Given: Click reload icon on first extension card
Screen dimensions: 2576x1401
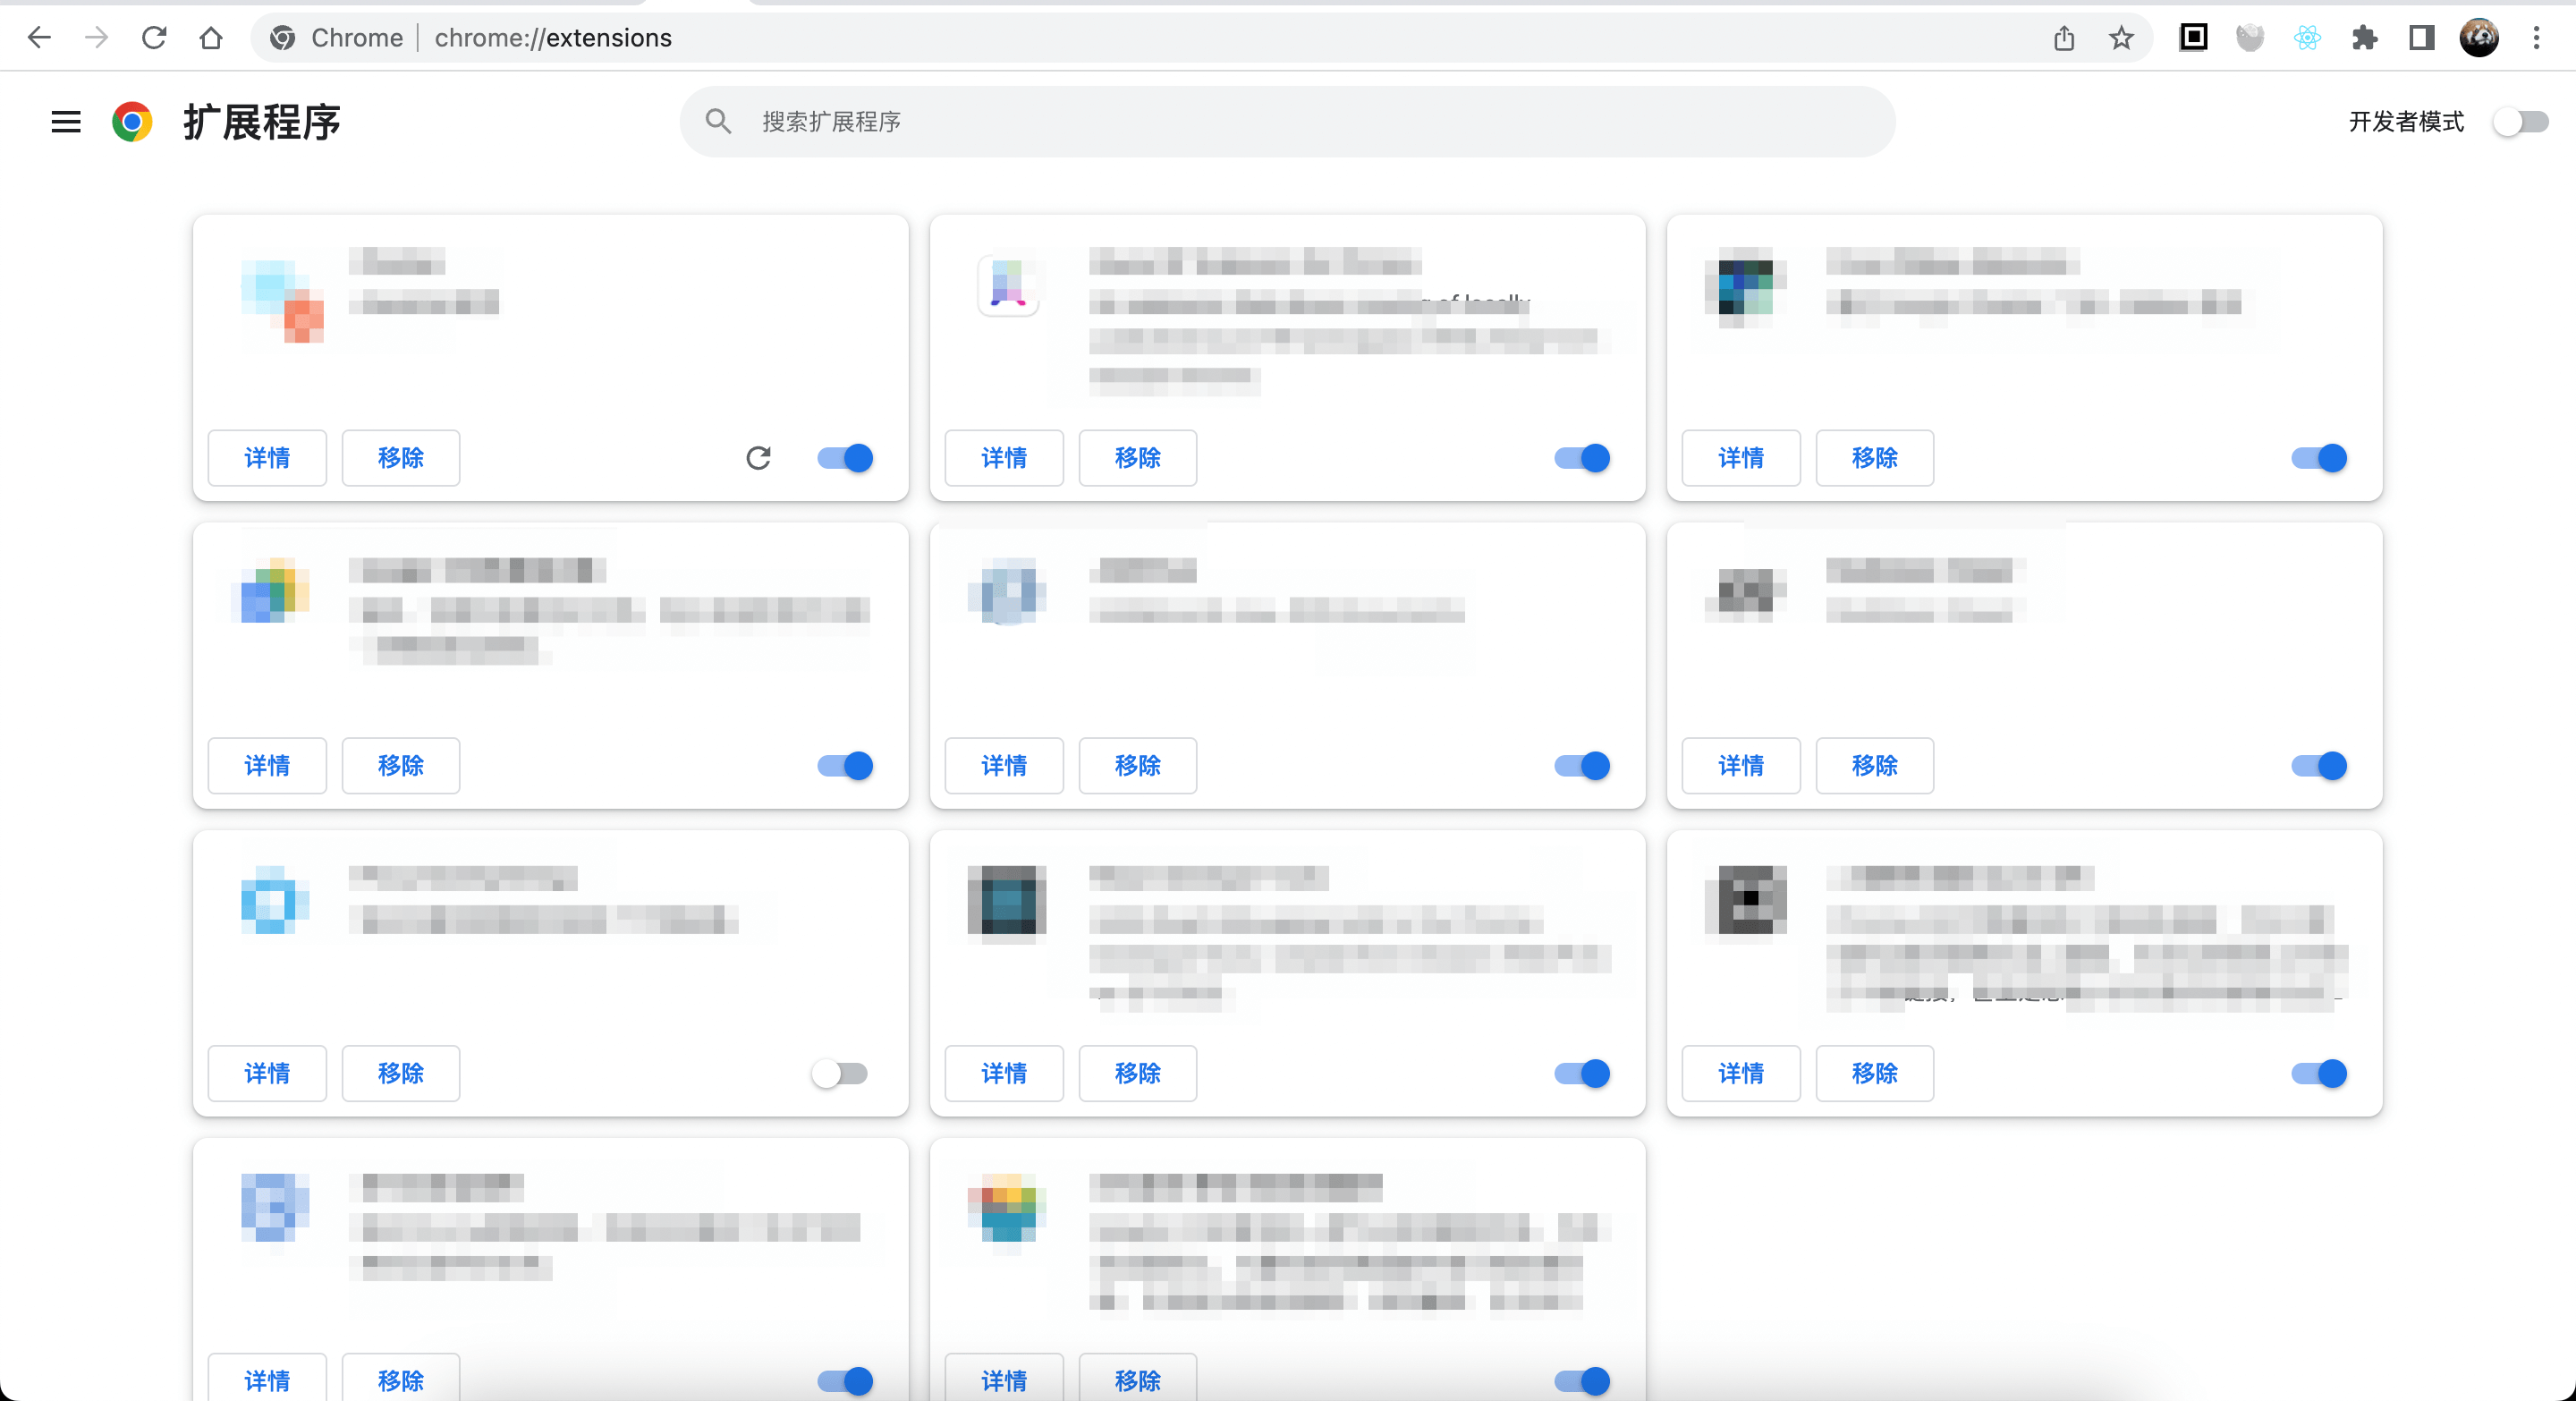Looking at the screenshot, I should (759, 458).
